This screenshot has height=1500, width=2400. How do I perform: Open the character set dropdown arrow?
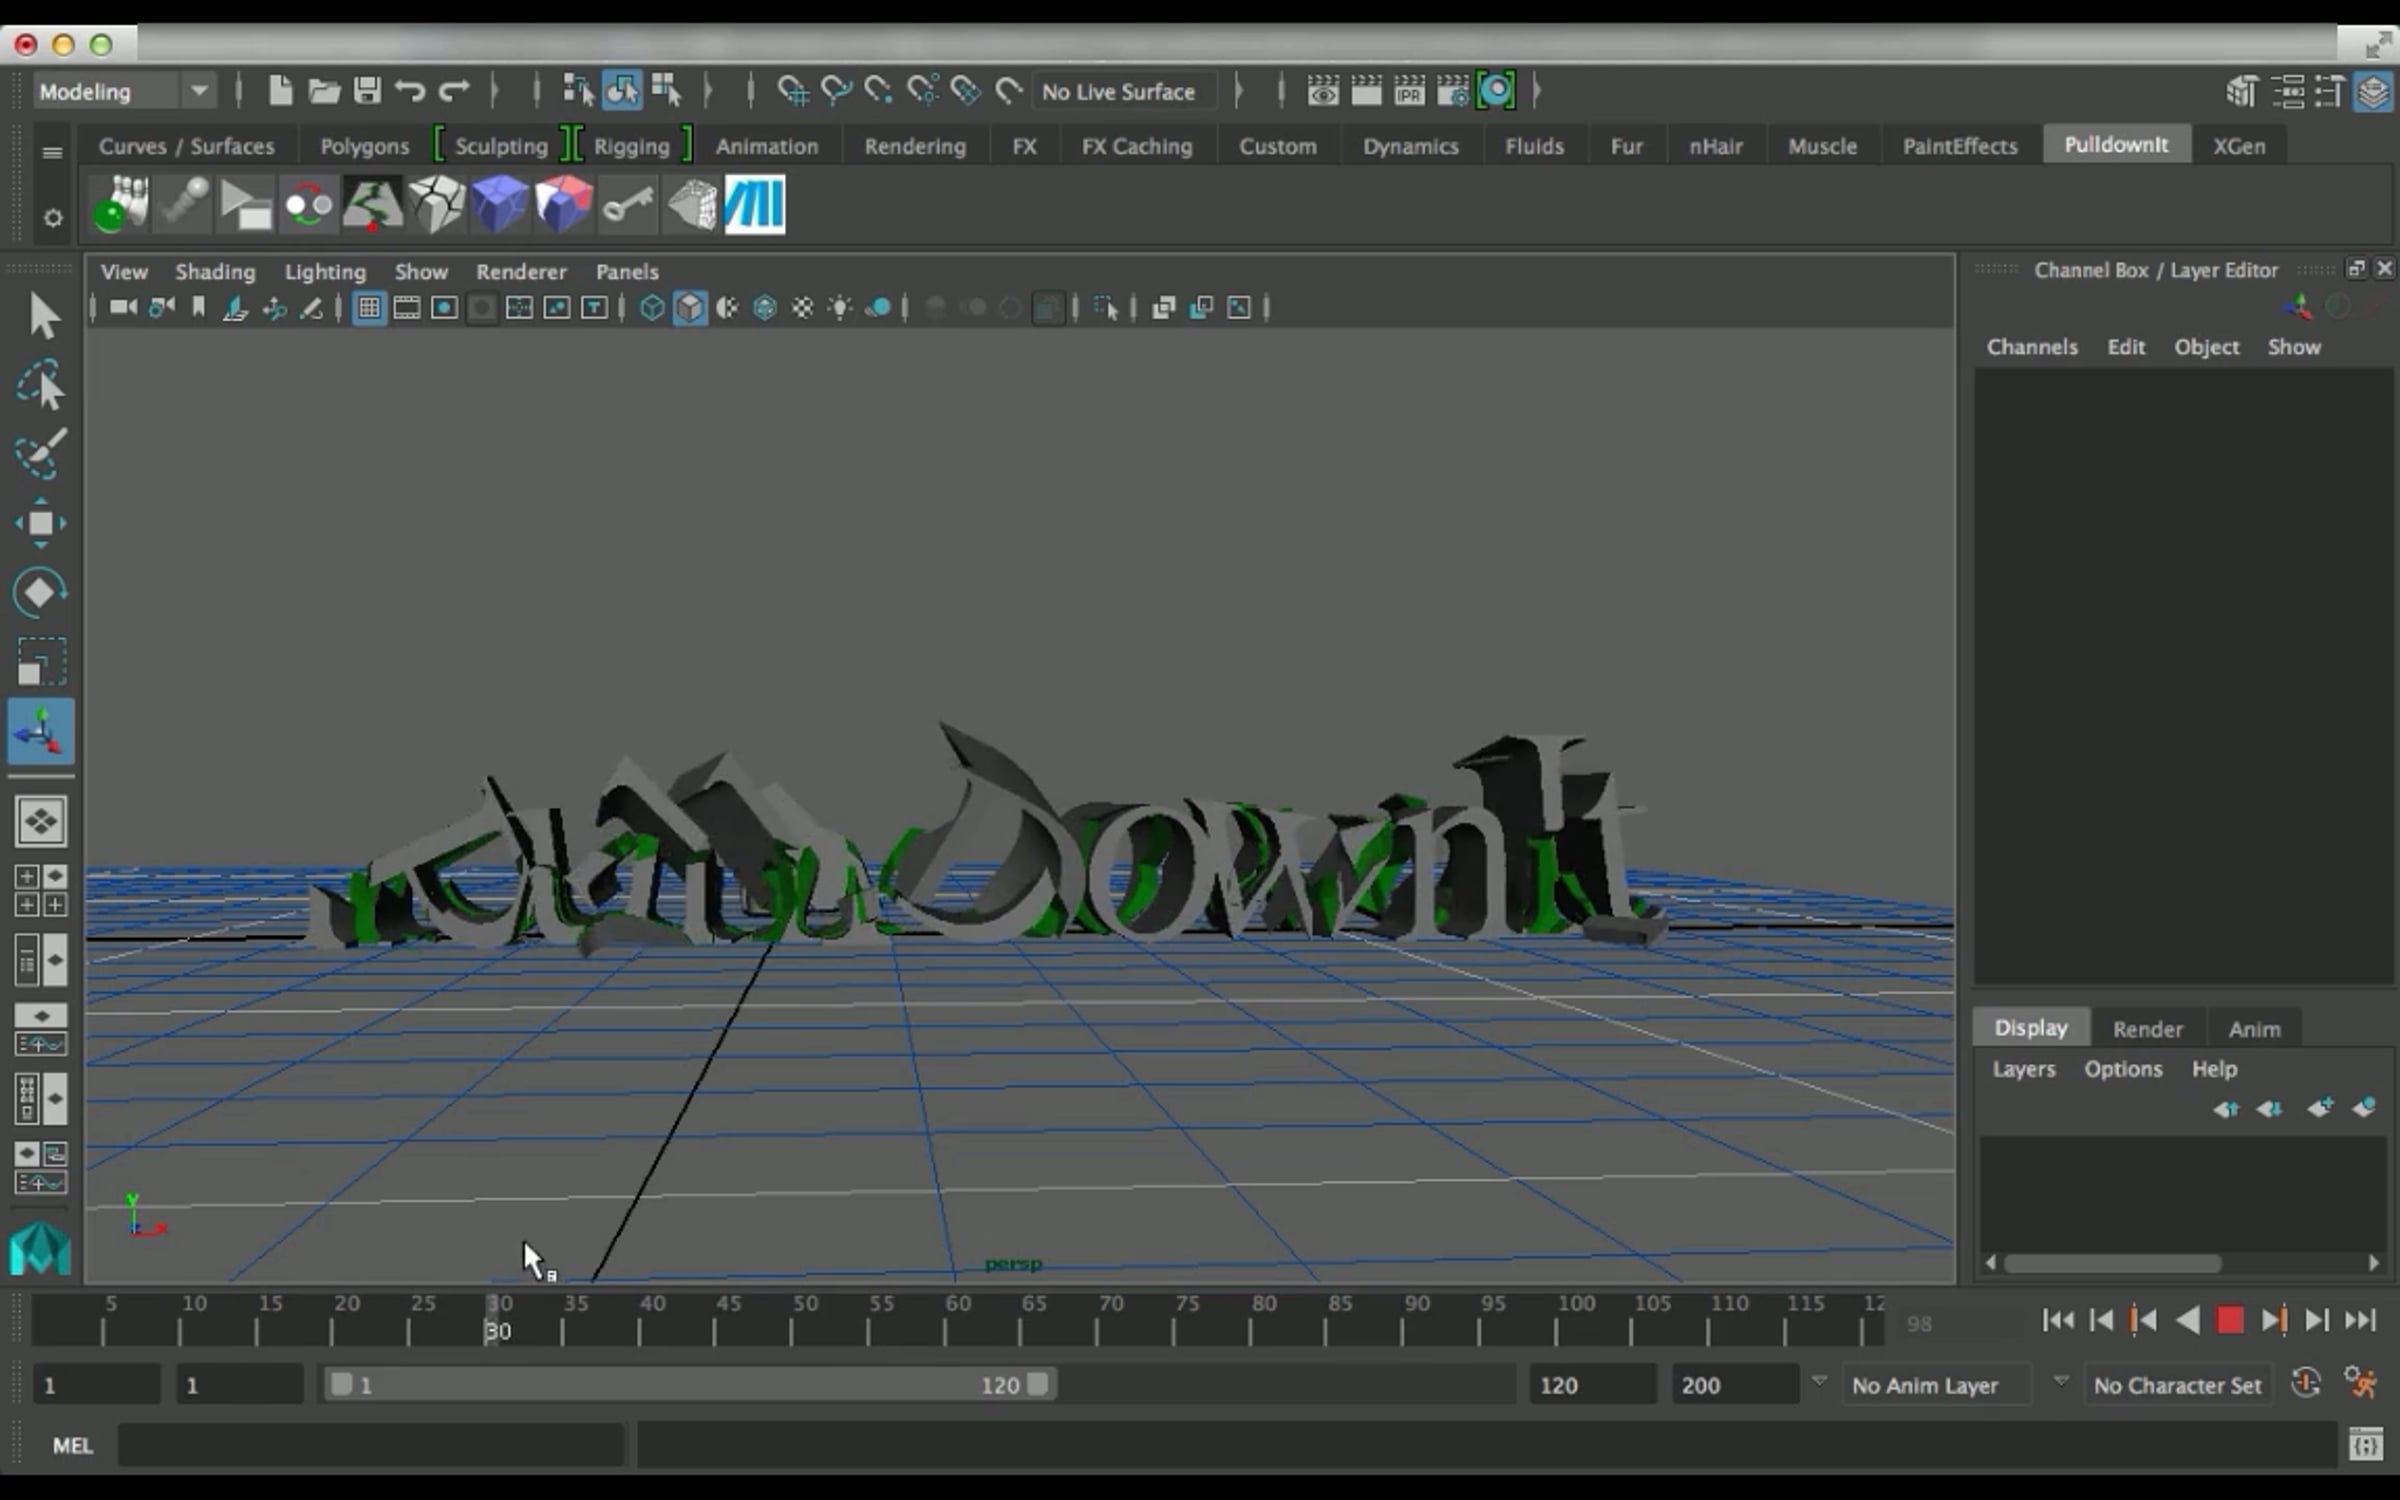2061,1382
